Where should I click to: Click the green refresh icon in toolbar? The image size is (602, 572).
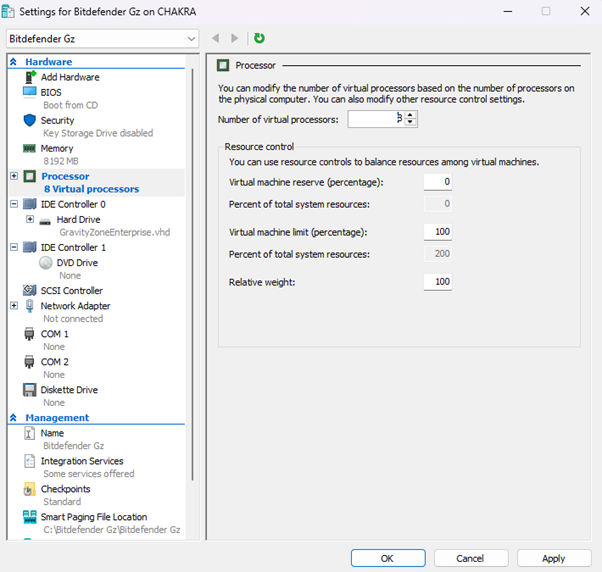pos(260,38)
